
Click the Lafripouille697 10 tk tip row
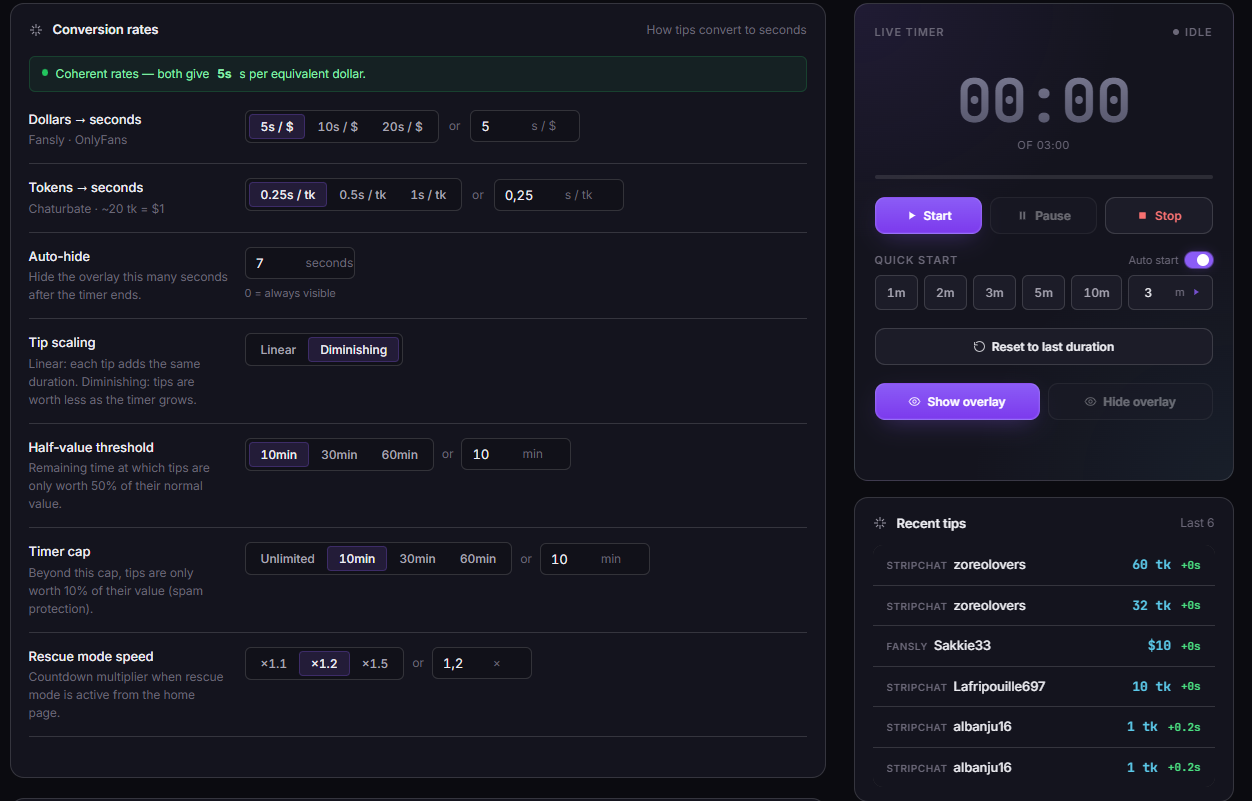point(1044,687)
